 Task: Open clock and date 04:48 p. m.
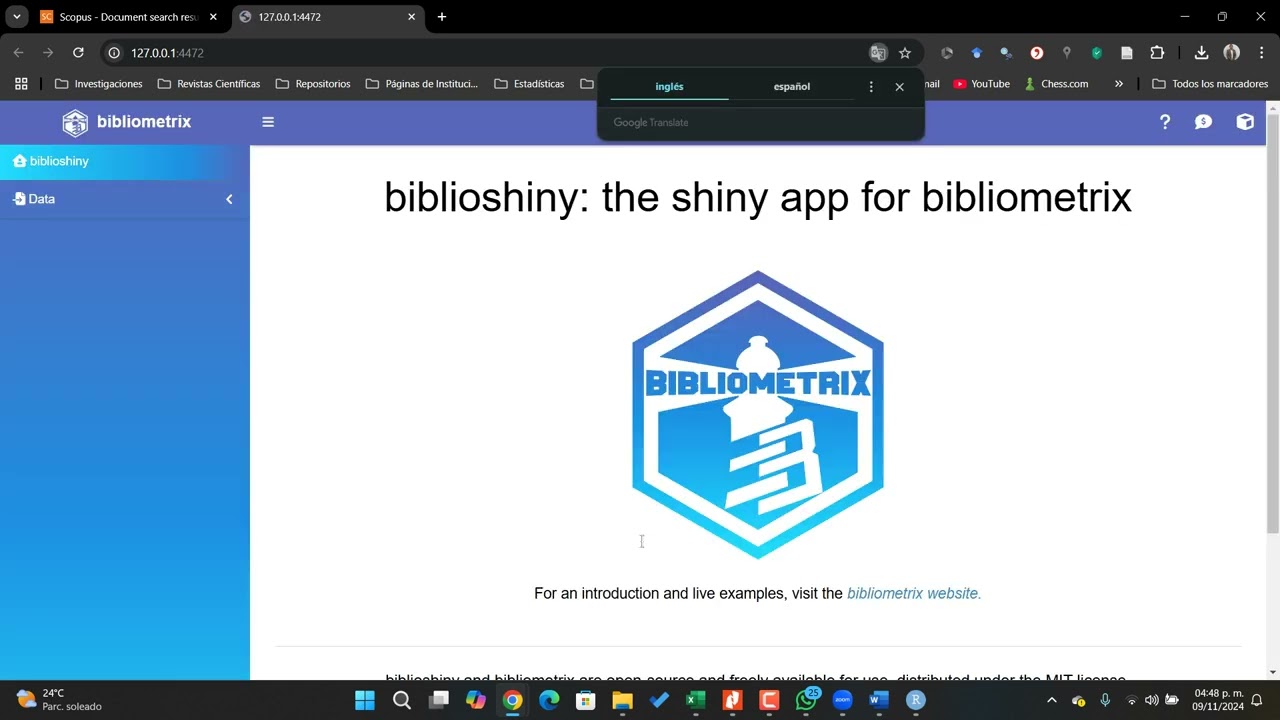click(1217, 700)
